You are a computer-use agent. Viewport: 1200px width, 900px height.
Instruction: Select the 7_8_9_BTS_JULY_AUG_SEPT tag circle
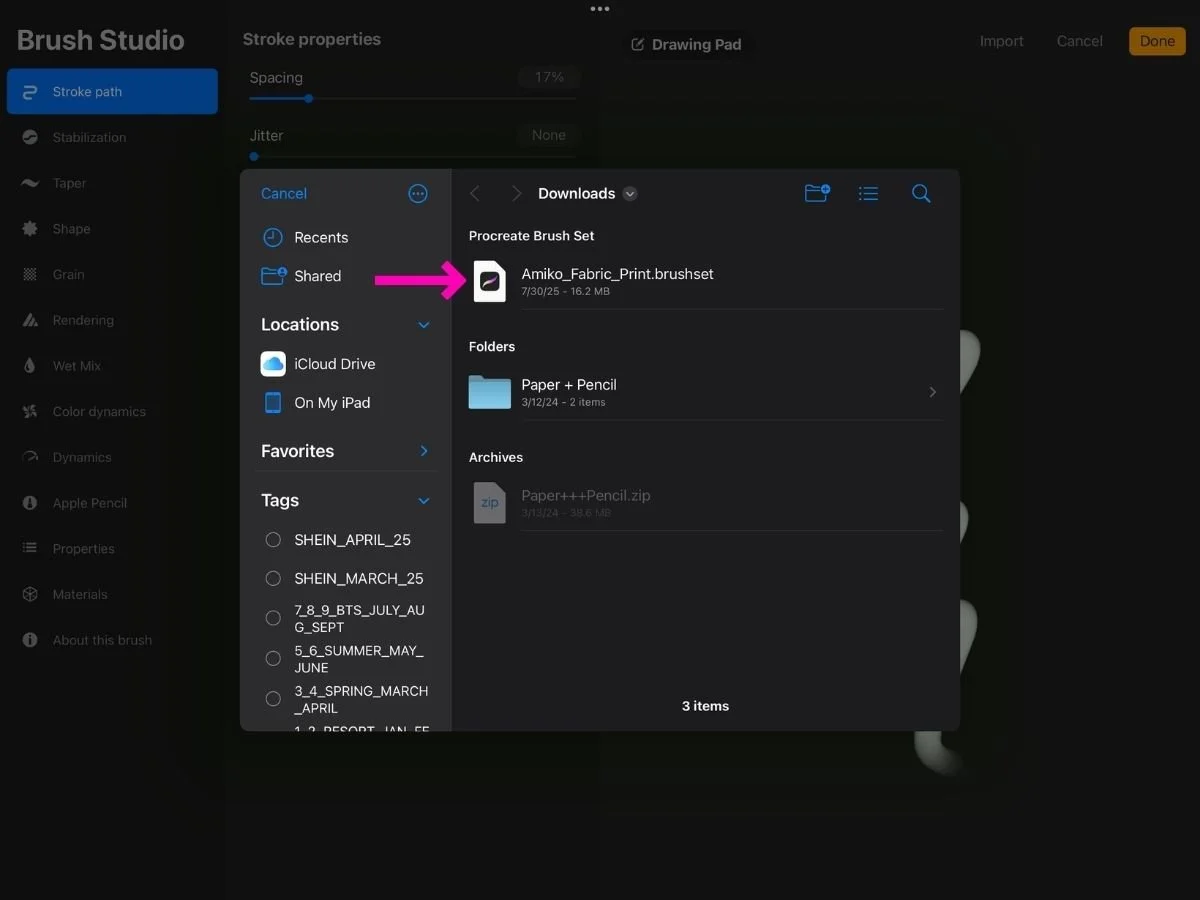(273, 618)
